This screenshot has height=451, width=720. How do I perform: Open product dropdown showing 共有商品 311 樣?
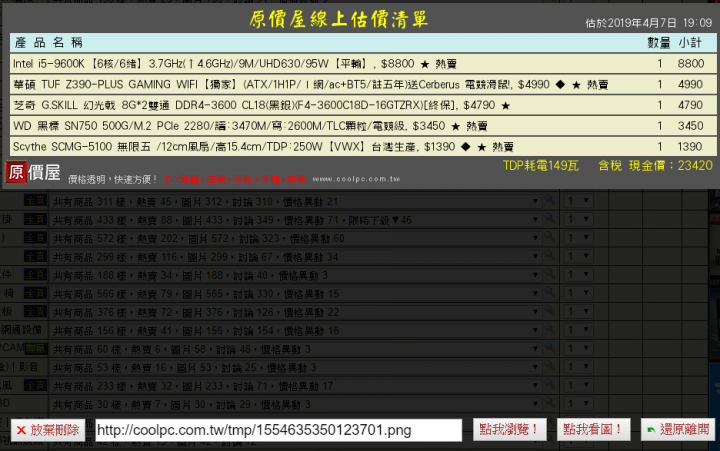(295, 202)
